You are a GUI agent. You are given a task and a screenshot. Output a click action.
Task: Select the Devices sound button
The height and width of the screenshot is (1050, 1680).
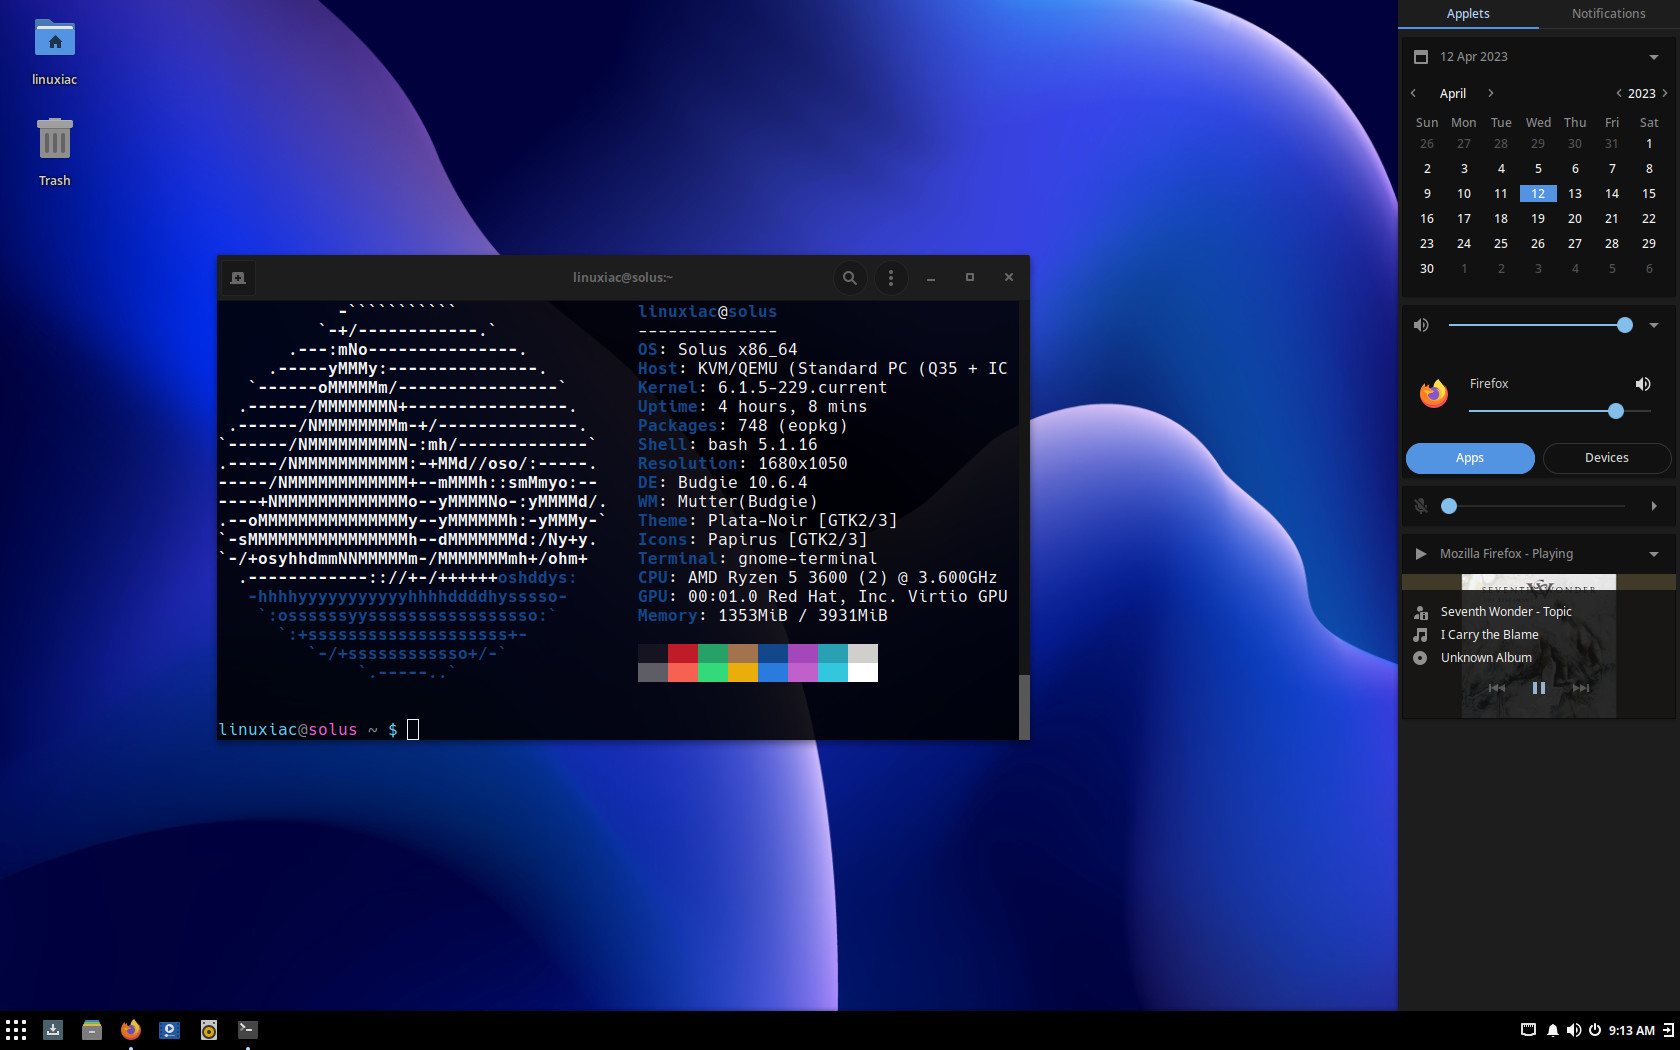1607,458
